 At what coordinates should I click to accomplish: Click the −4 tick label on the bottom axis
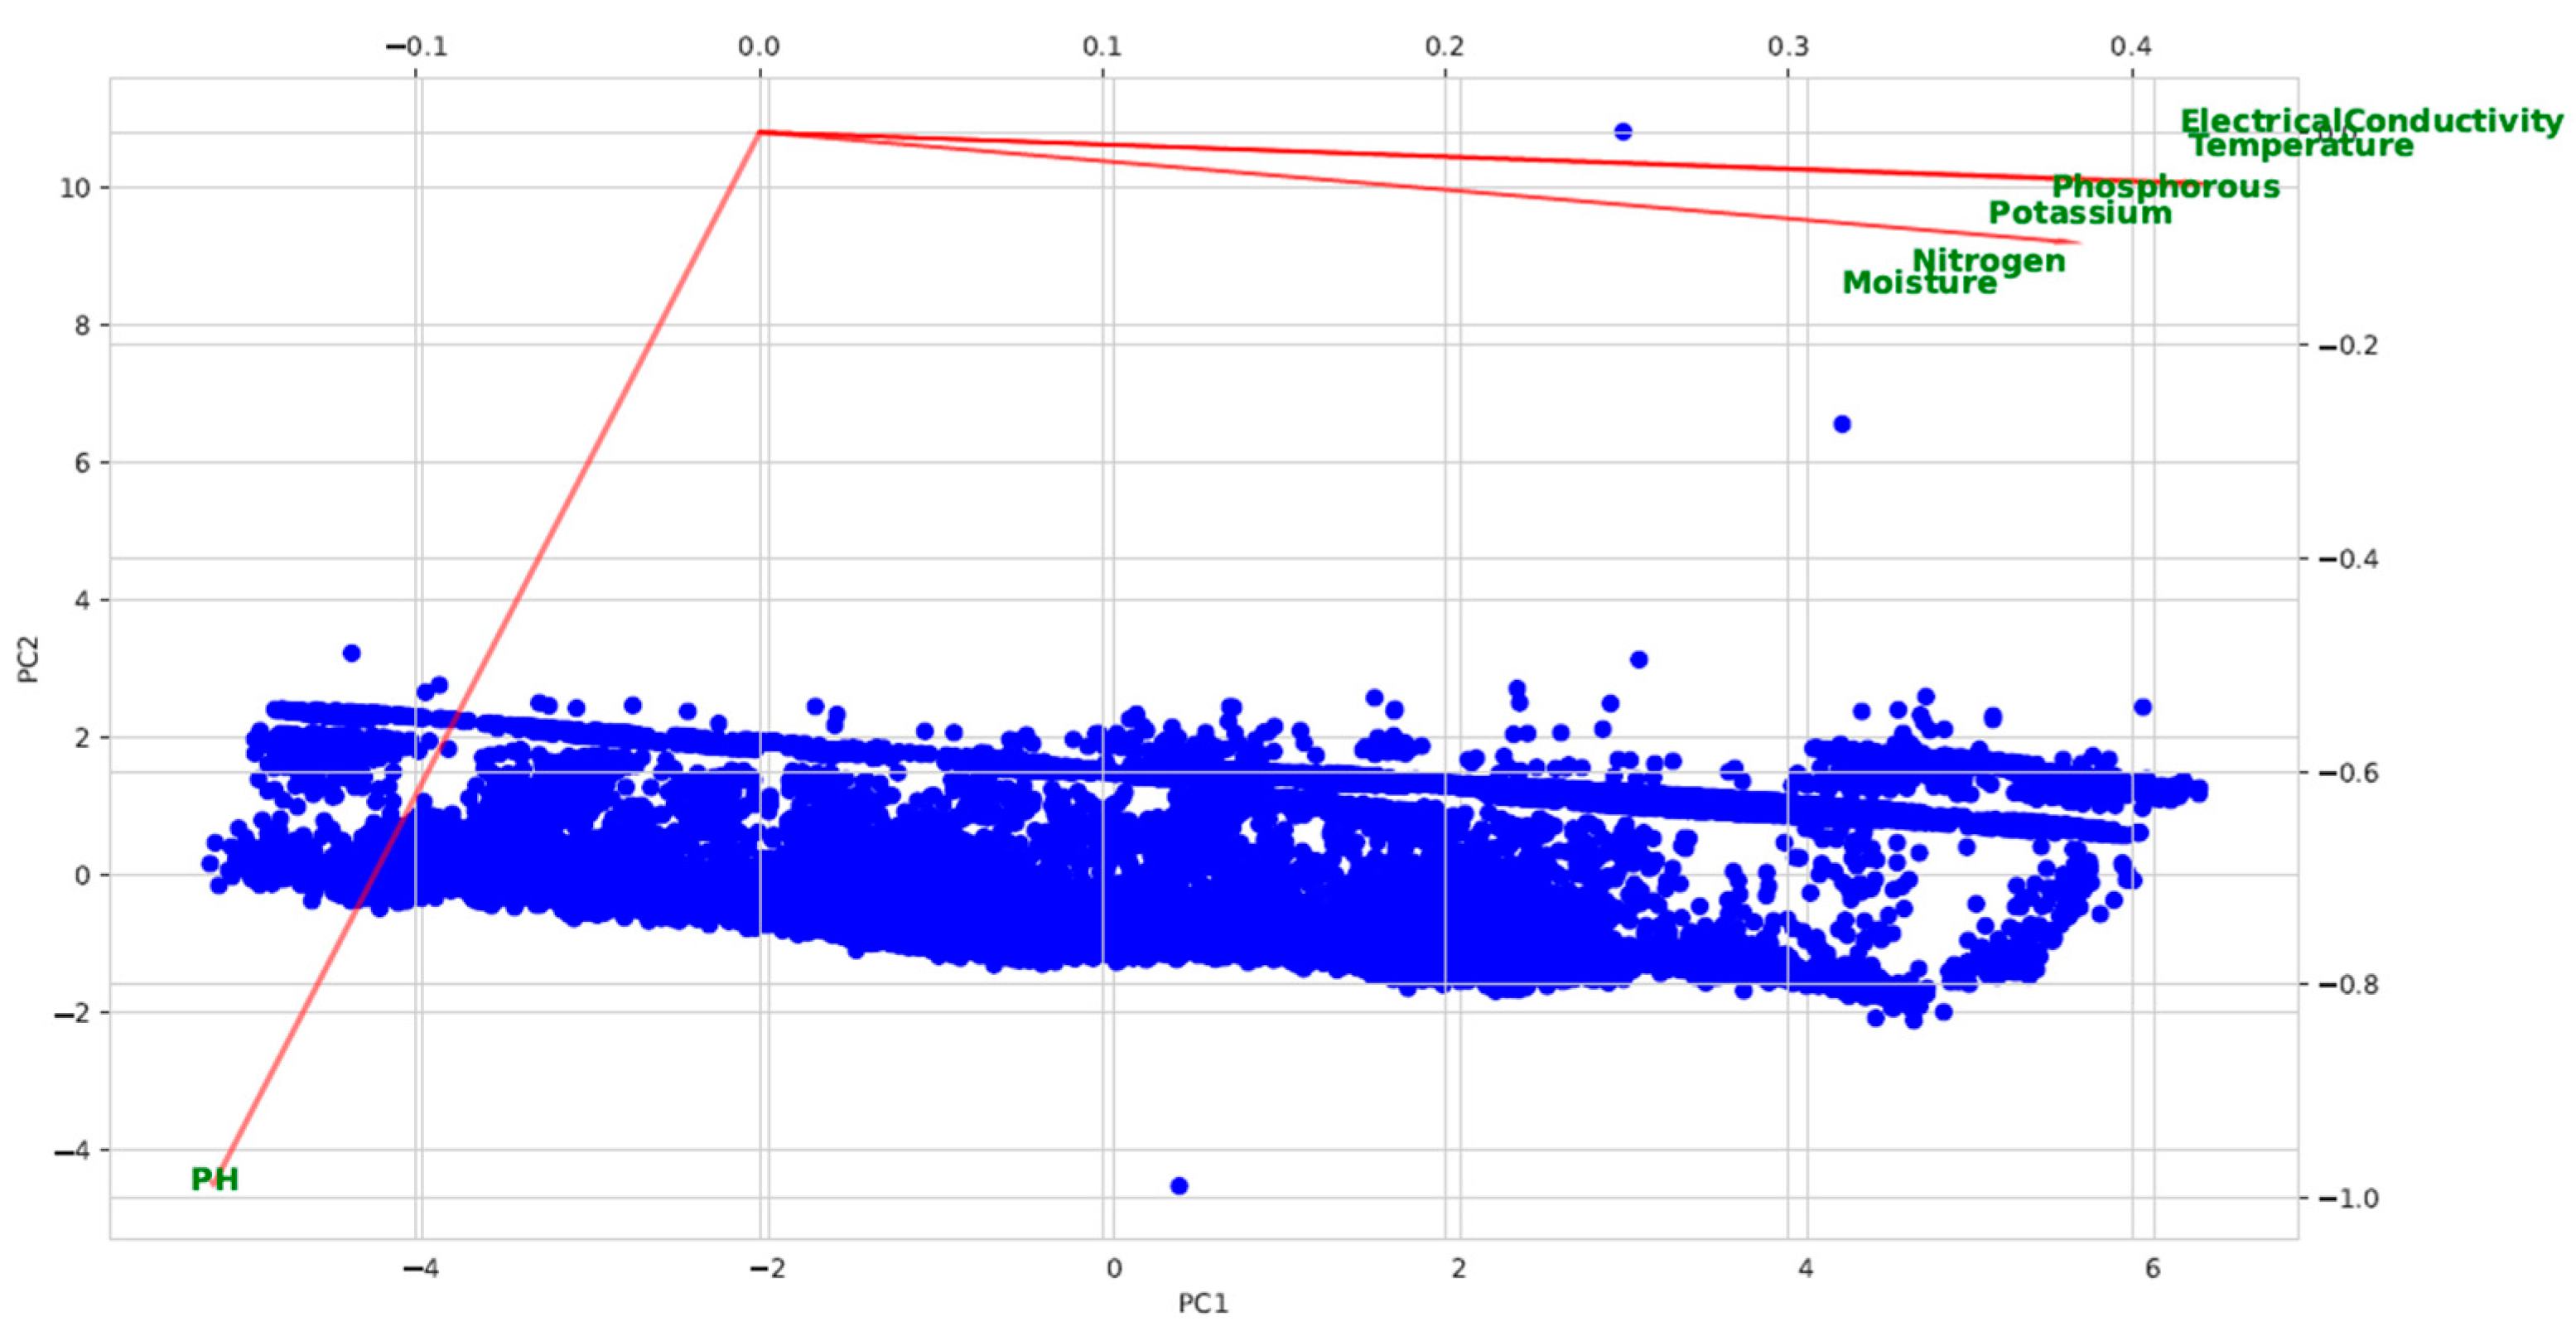click(x=421, y=1269)
